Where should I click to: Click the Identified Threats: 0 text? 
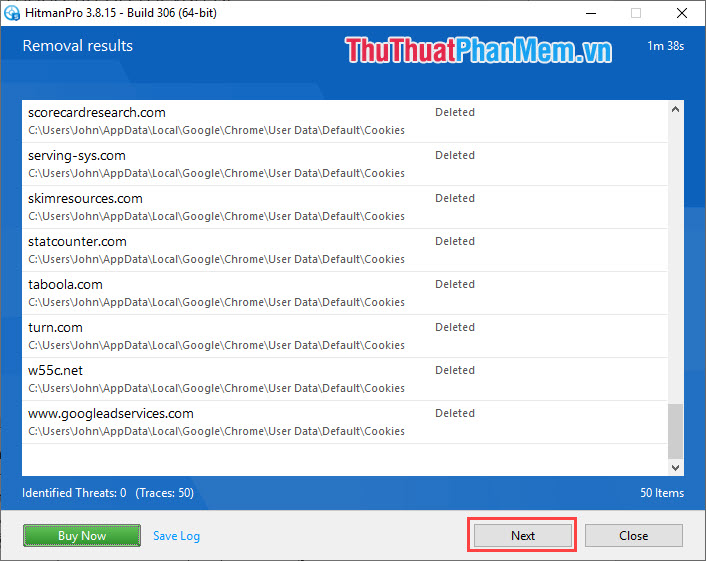[74, 493]
